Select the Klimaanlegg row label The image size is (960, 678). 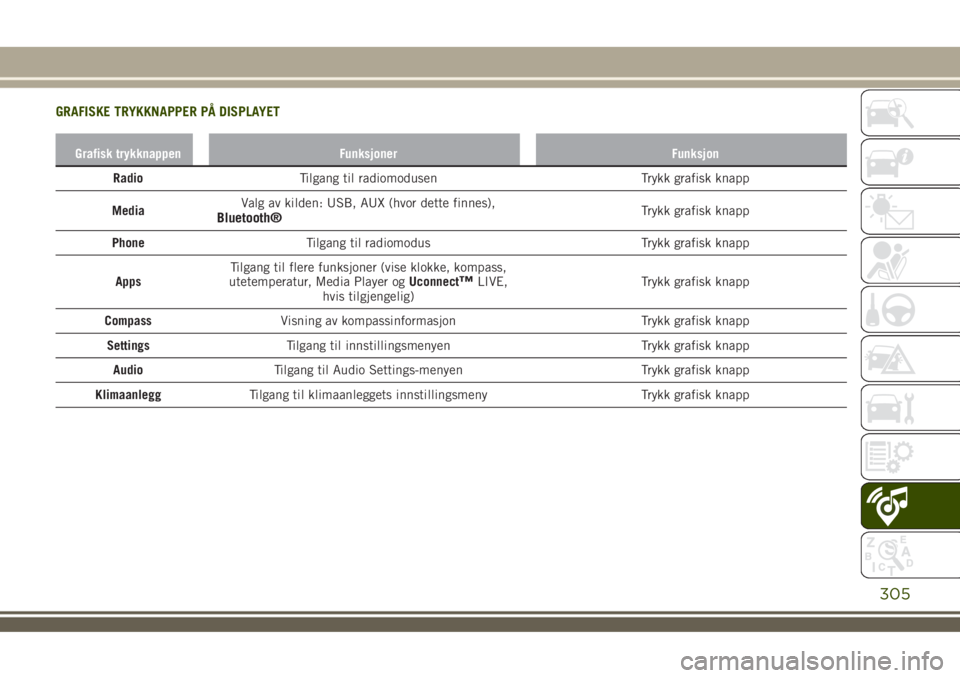pos(128,394)
